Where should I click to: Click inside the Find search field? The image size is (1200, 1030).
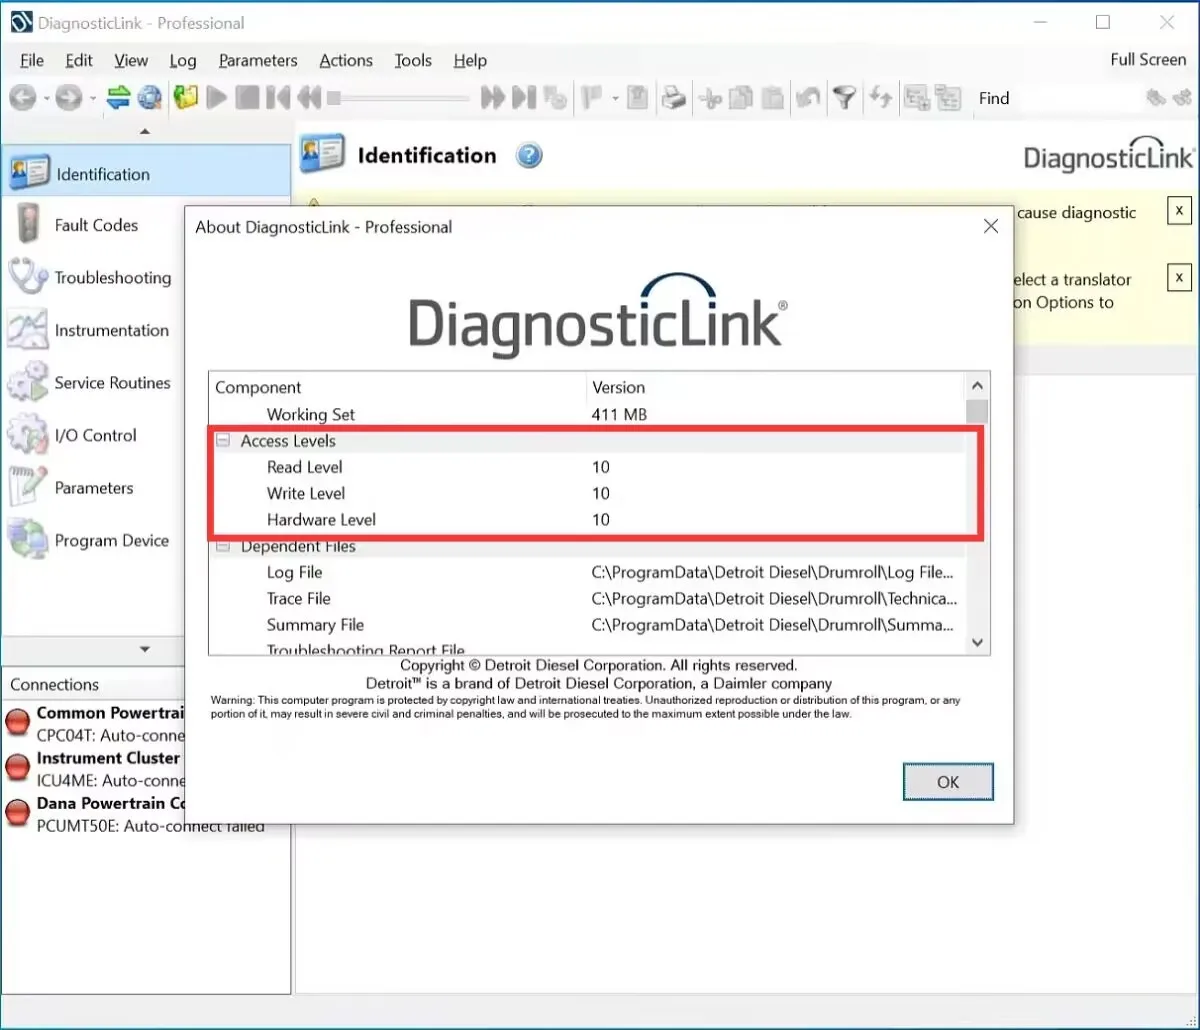tap(1075, 98)
